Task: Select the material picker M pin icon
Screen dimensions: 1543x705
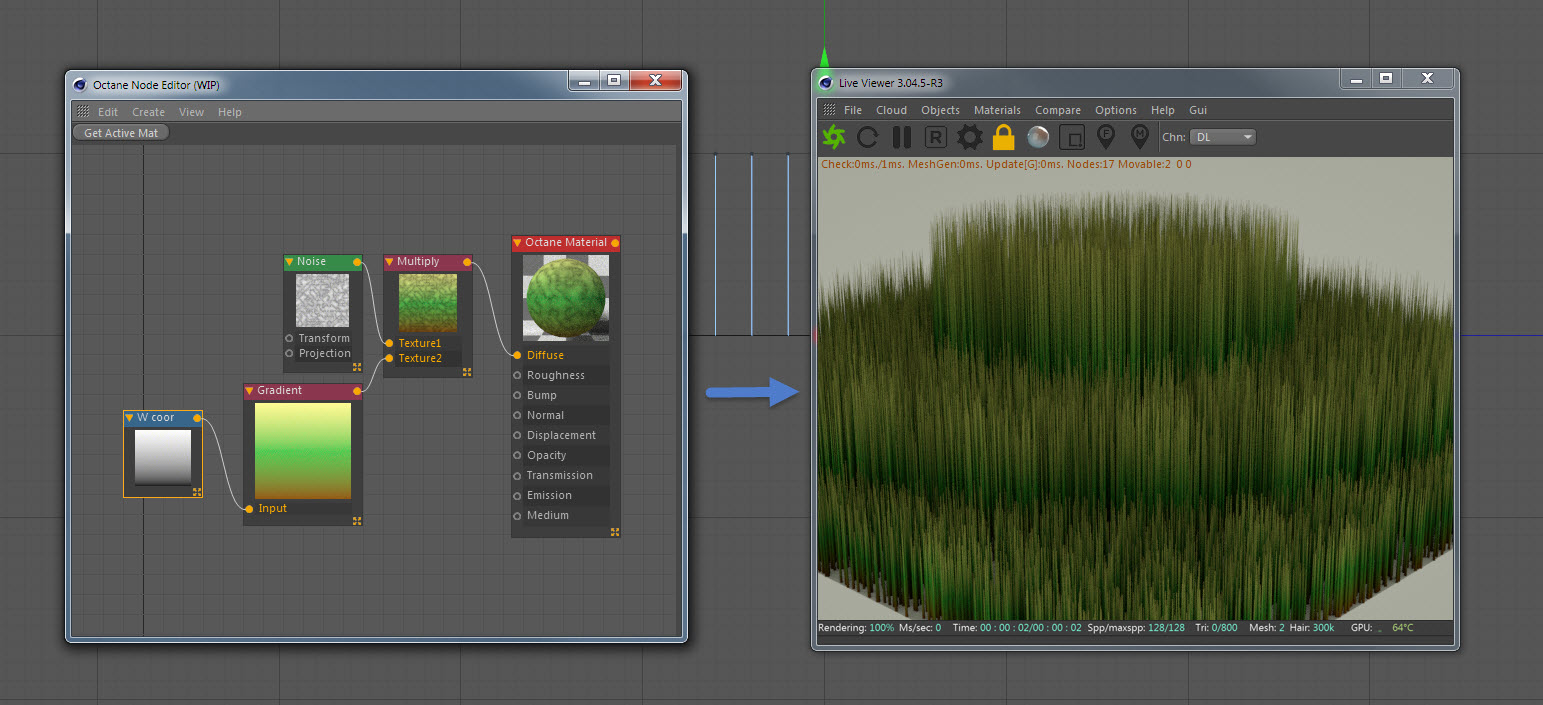Action: point(1139,136)
